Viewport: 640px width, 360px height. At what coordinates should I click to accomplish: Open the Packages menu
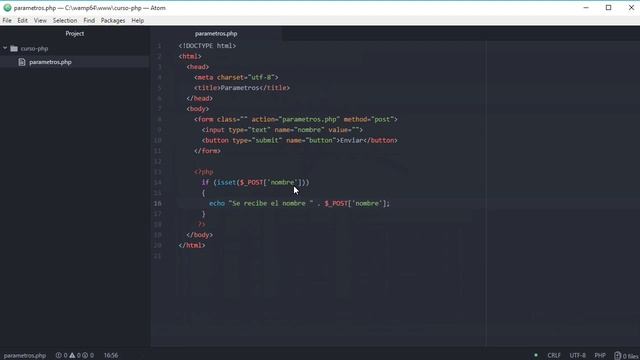(x=113, y=20)
